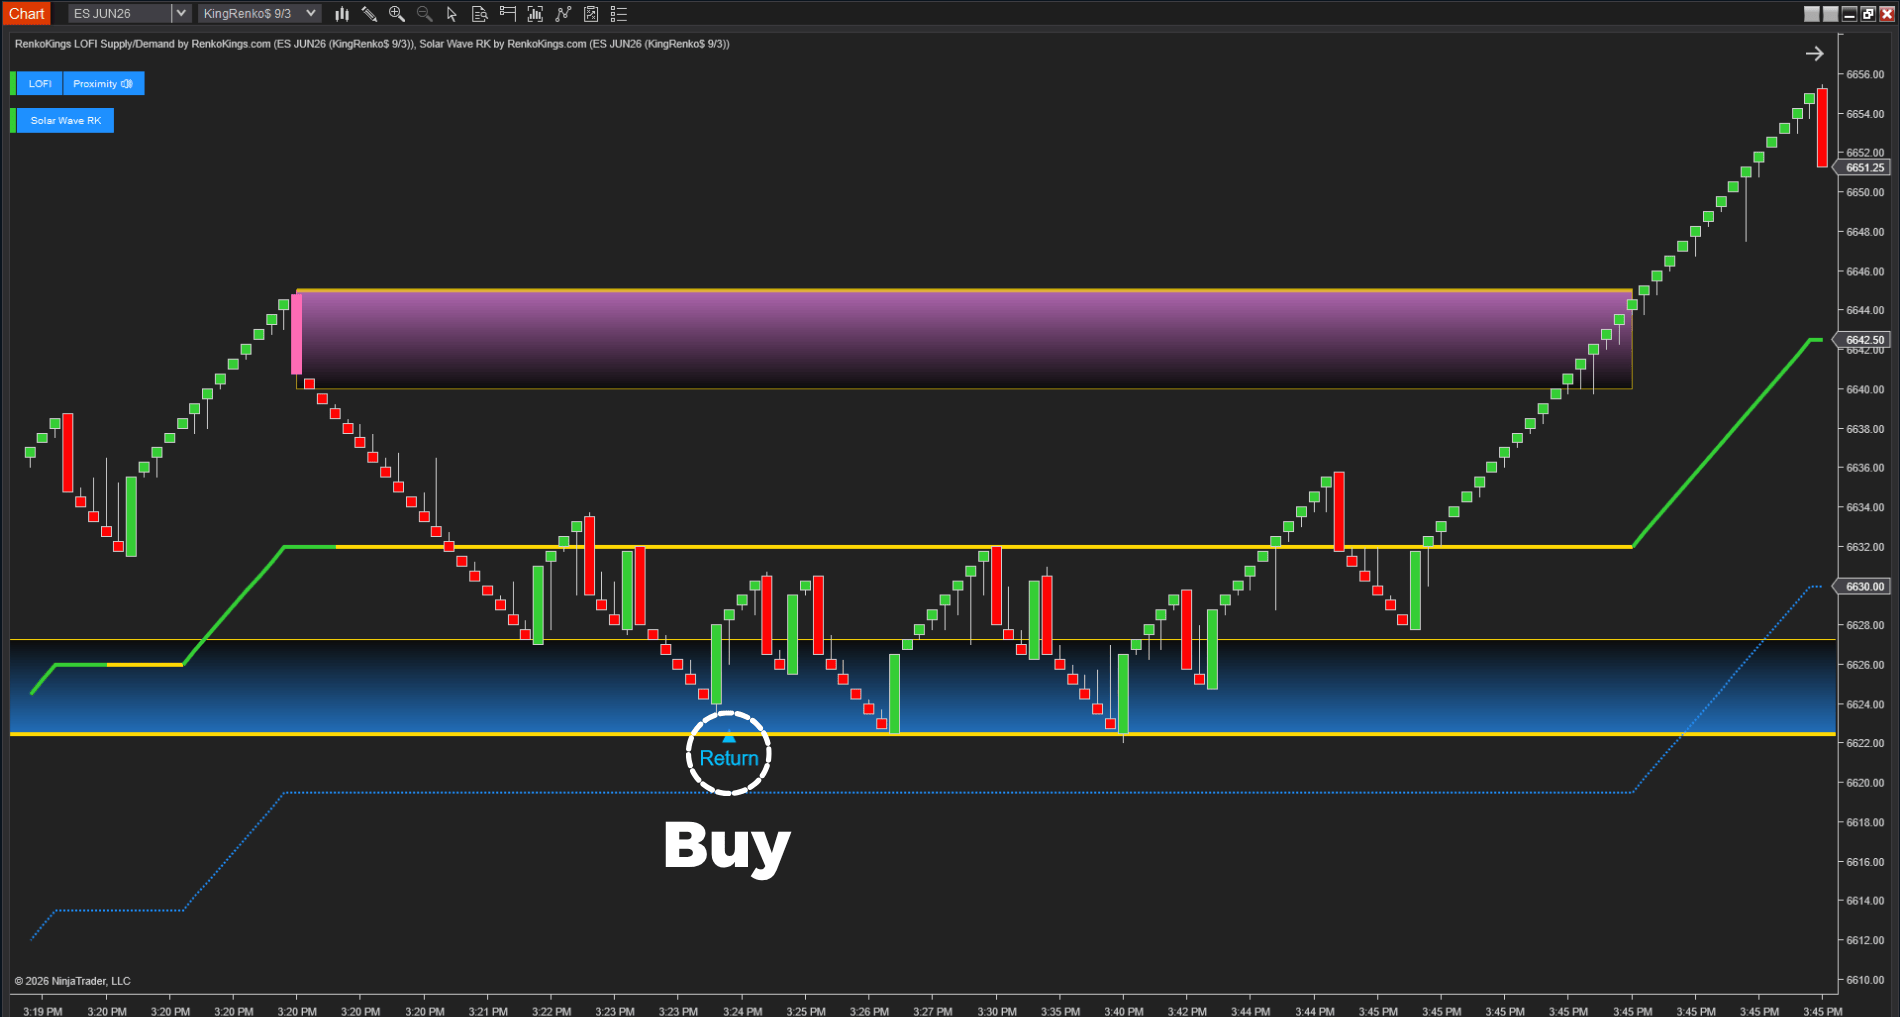
Task: Click the Chart tab label
Action: [x=27, y=14]
